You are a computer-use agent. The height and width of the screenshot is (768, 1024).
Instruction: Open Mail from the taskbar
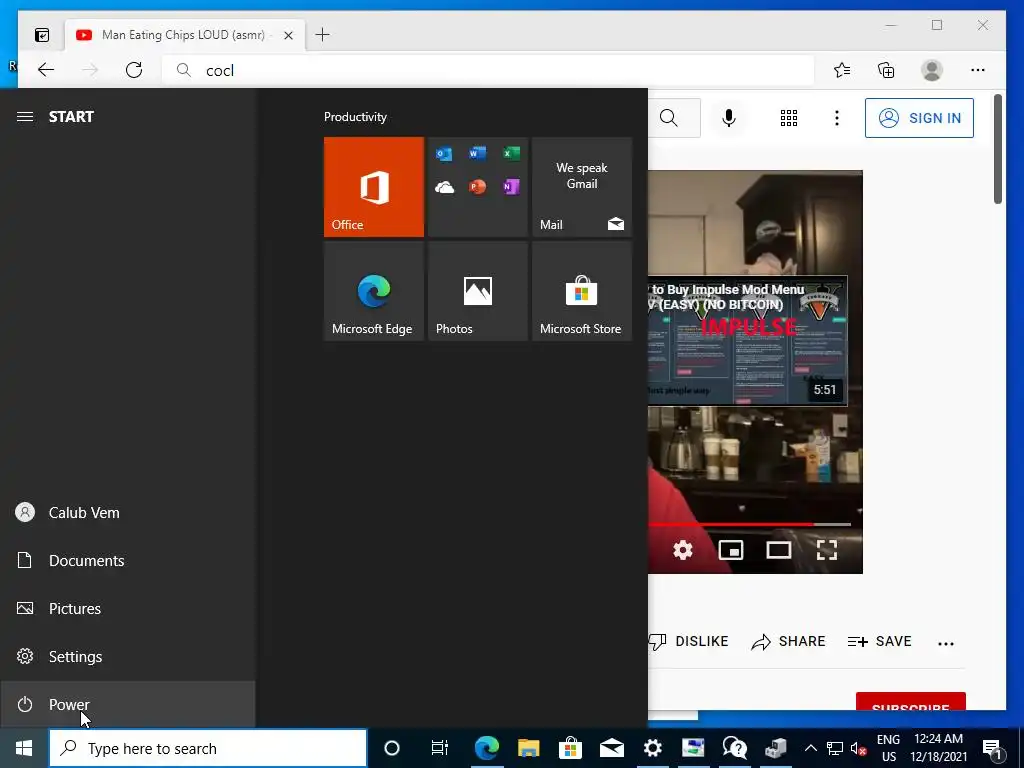tap(612, 748)
